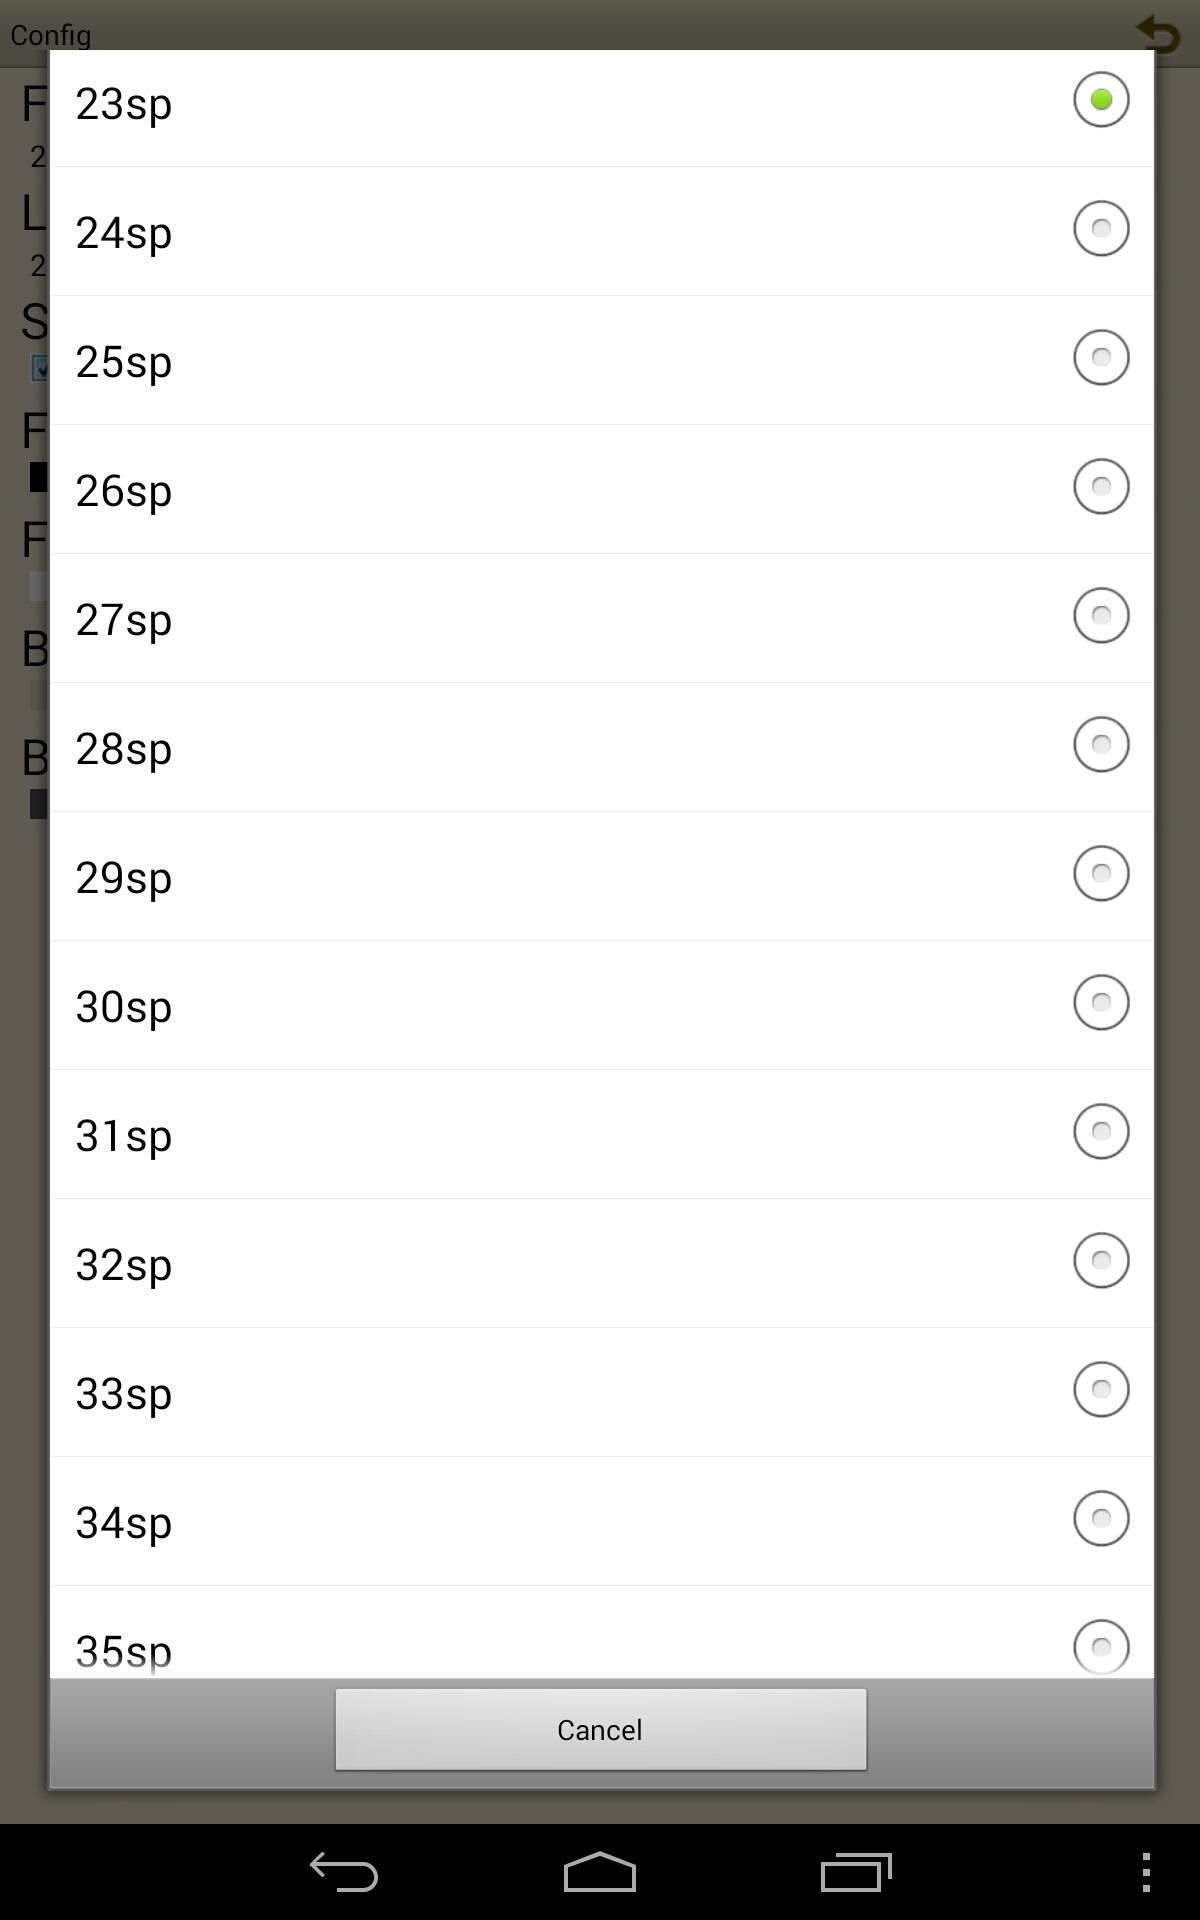Select the 29sp list entry
This screenshot has width=1200, height=1920.
pos(602,876)
